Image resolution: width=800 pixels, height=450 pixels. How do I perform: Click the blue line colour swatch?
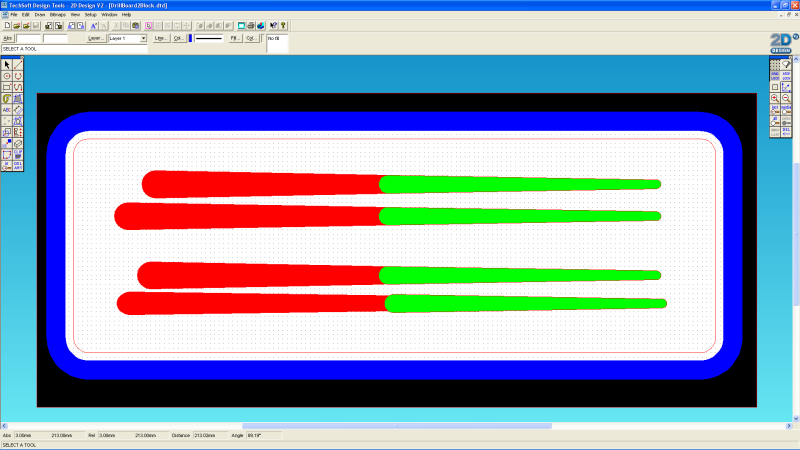[x=190, y=38]
